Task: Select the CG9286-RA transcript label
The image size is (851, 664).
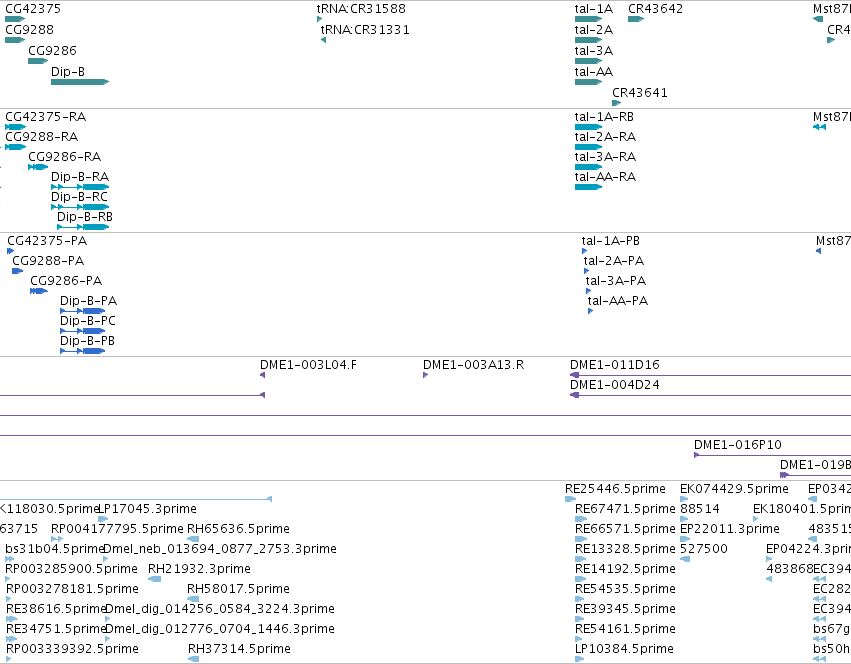Action: coord(65,156)
